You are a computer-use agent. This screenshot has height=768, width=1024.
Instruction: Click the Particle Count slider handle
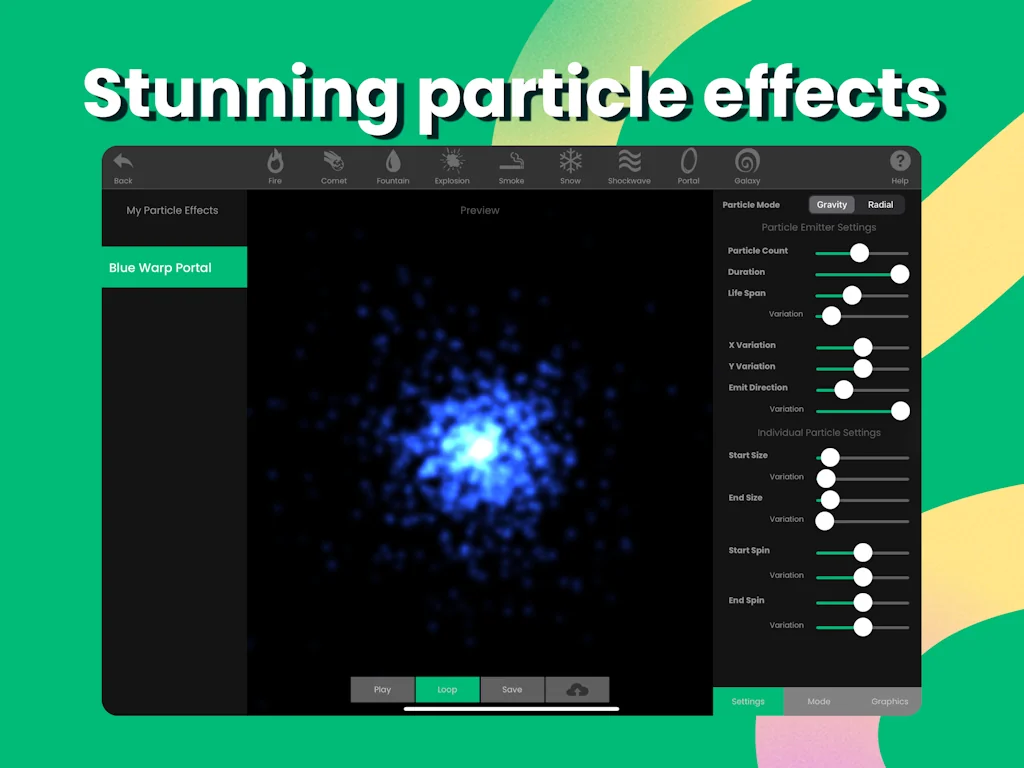coord(859,252)
